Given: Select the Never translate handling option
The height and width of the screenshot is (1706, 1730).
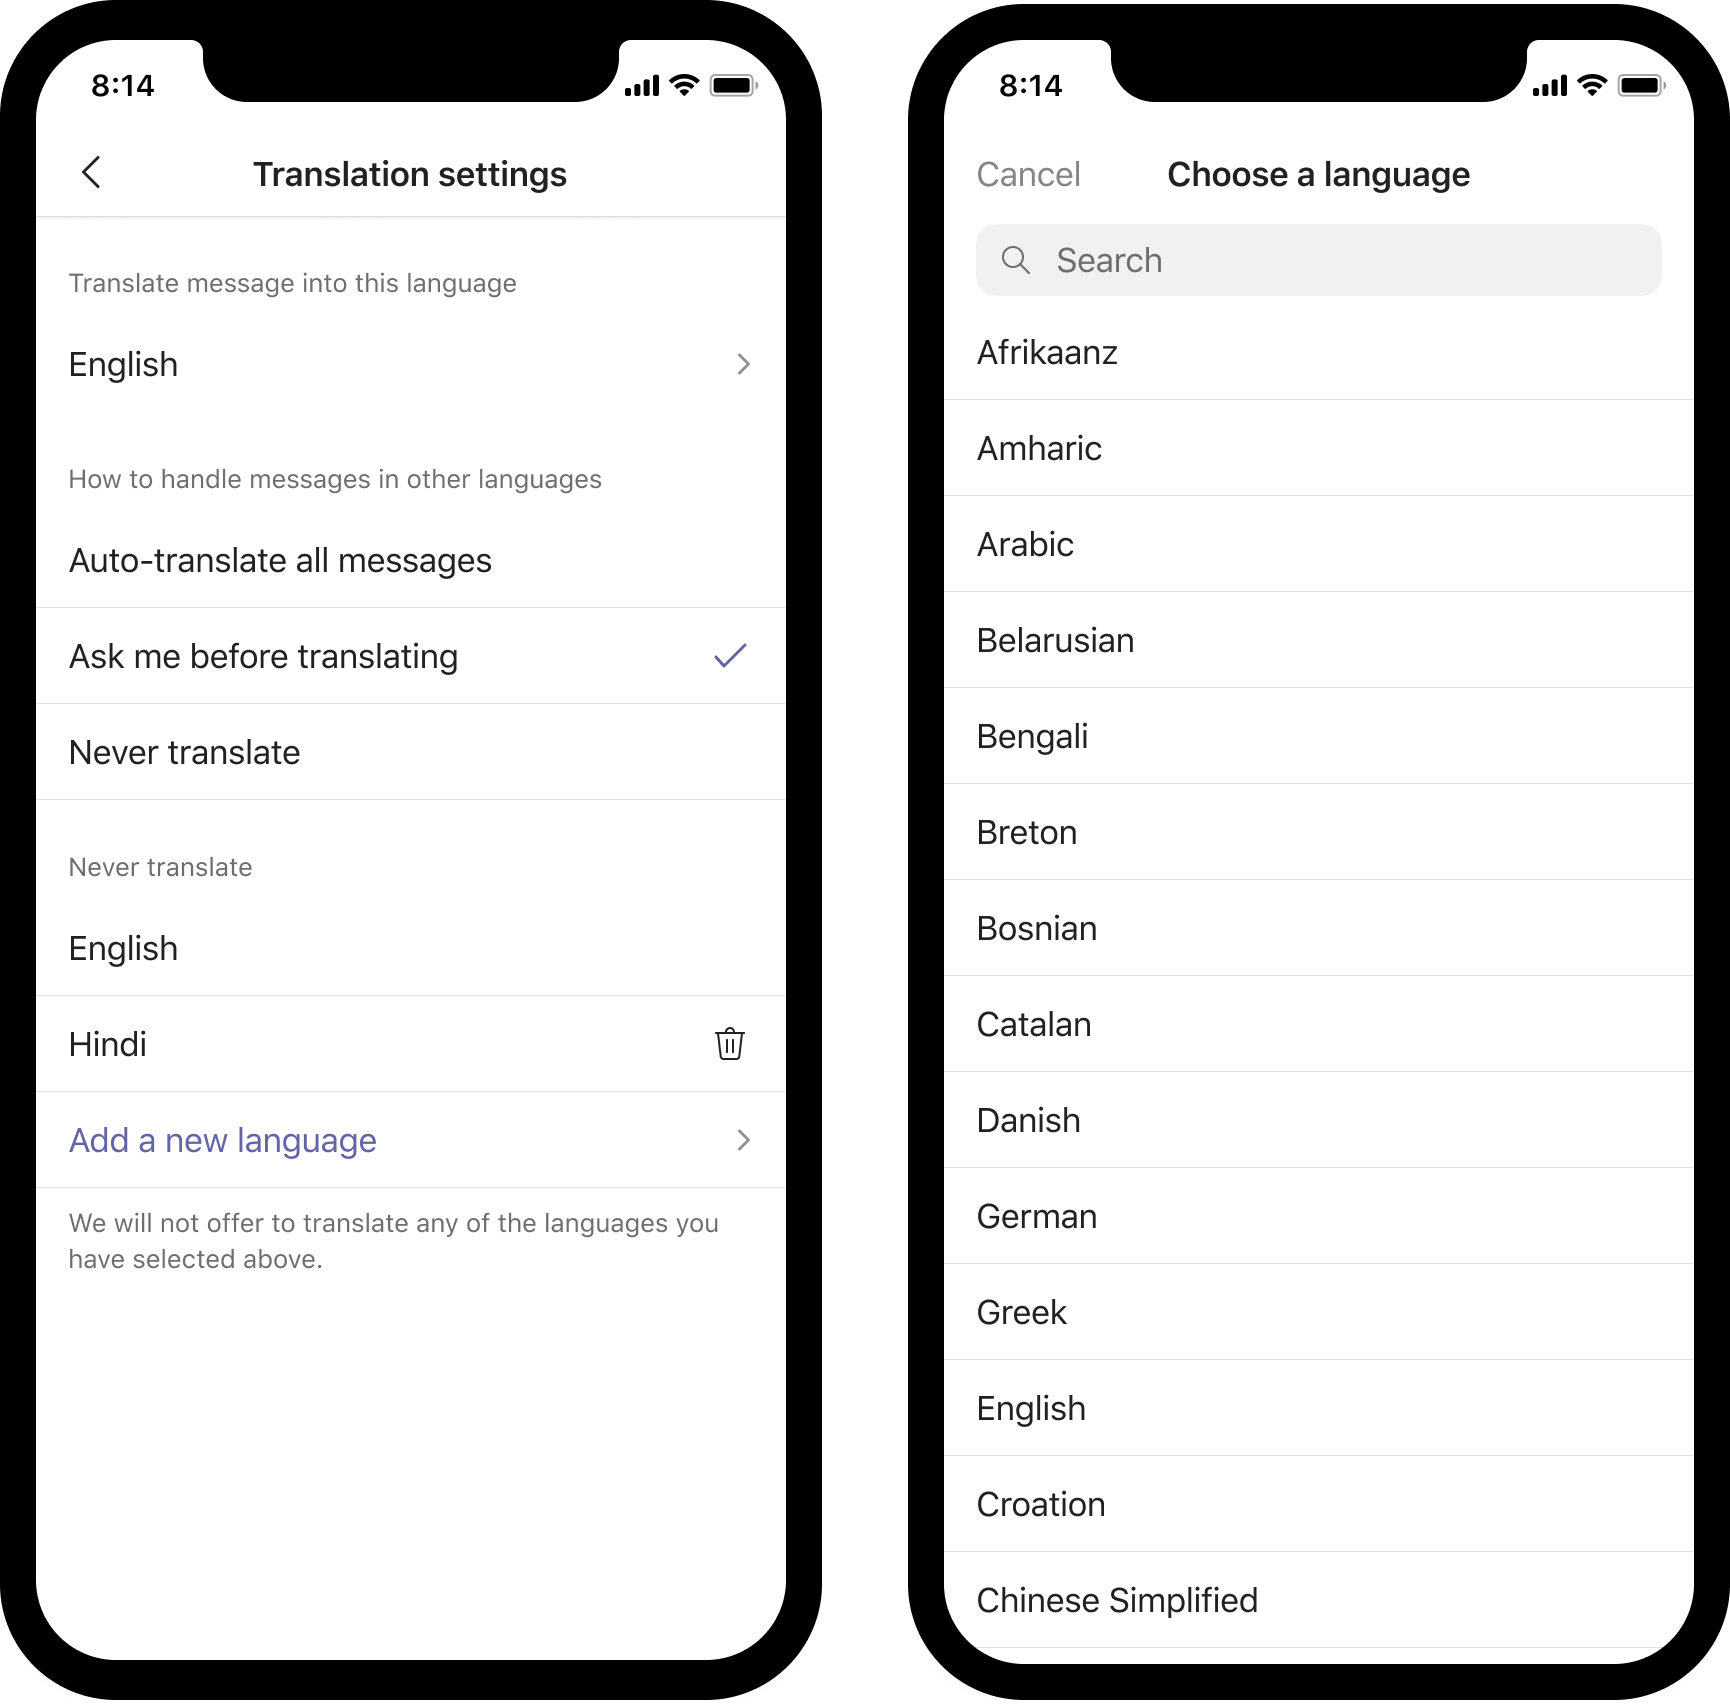Looking at the screenshot, I should pyautogui.click(x=411, y=752).
